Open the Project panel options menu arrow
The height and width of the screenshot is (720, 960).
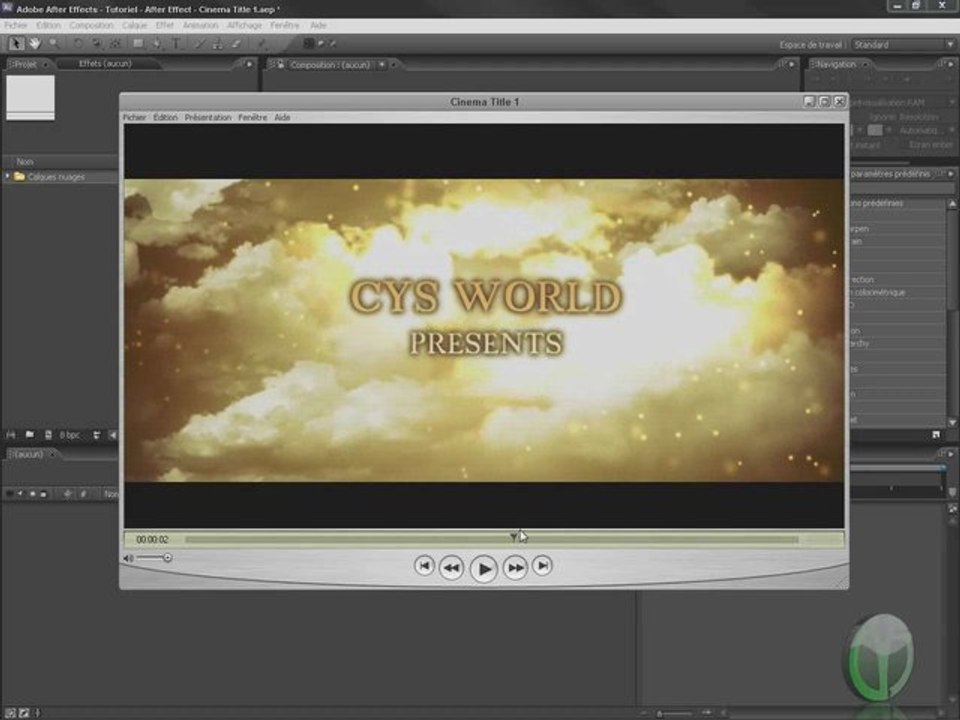(x=249, y=64)
